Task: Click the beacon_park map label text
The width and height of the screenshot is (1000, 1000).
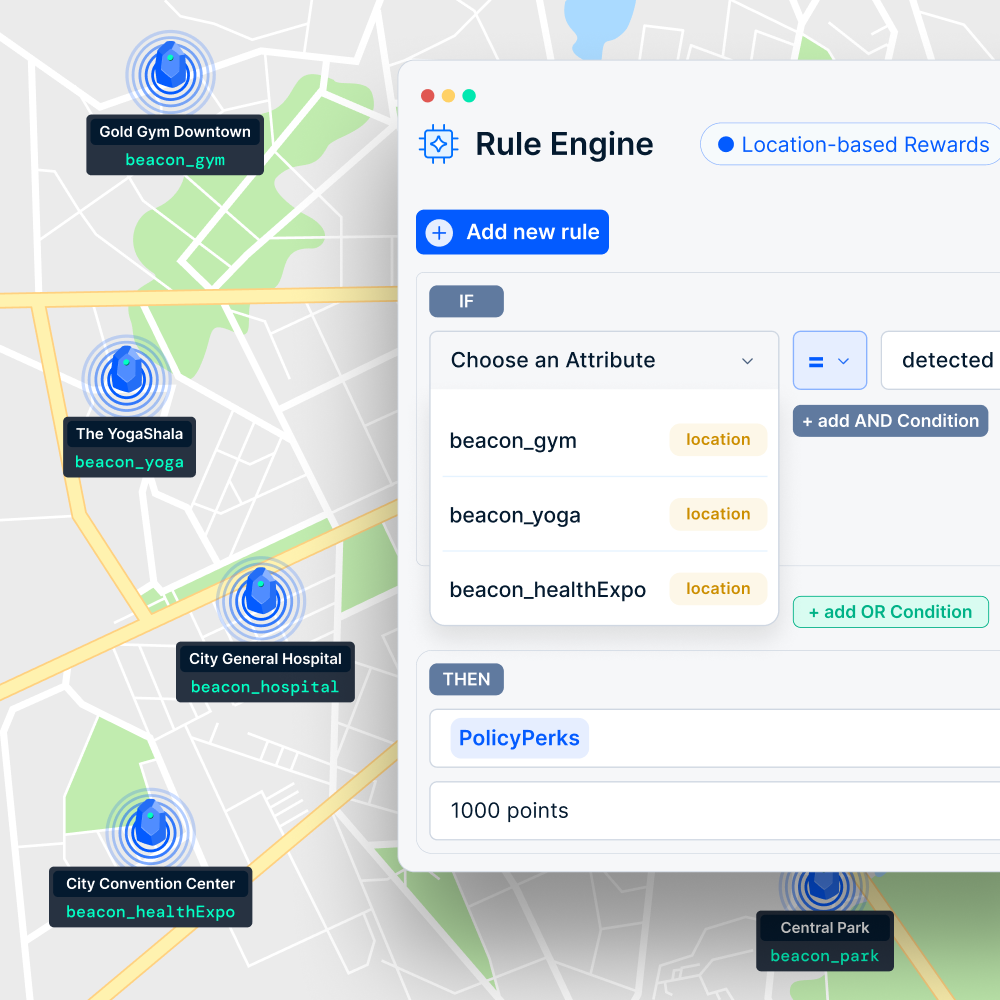Action: point(825,956)
